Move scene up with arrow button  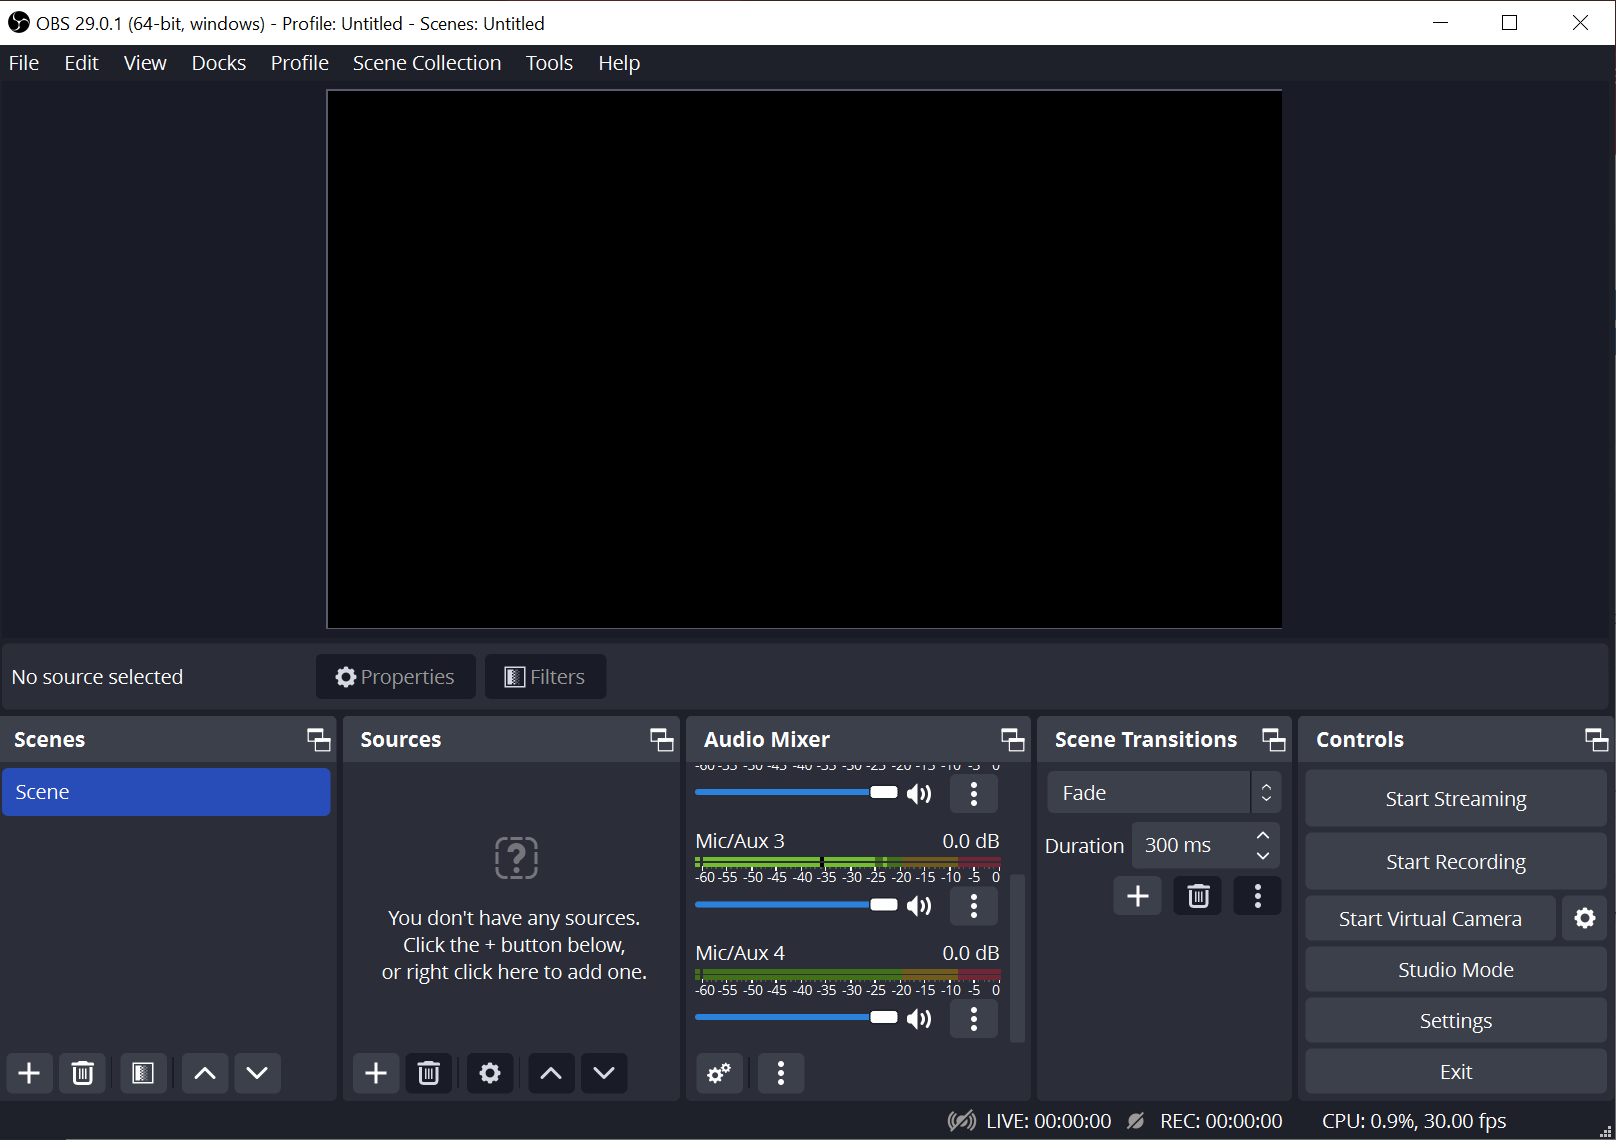(x=205, y=1073)
